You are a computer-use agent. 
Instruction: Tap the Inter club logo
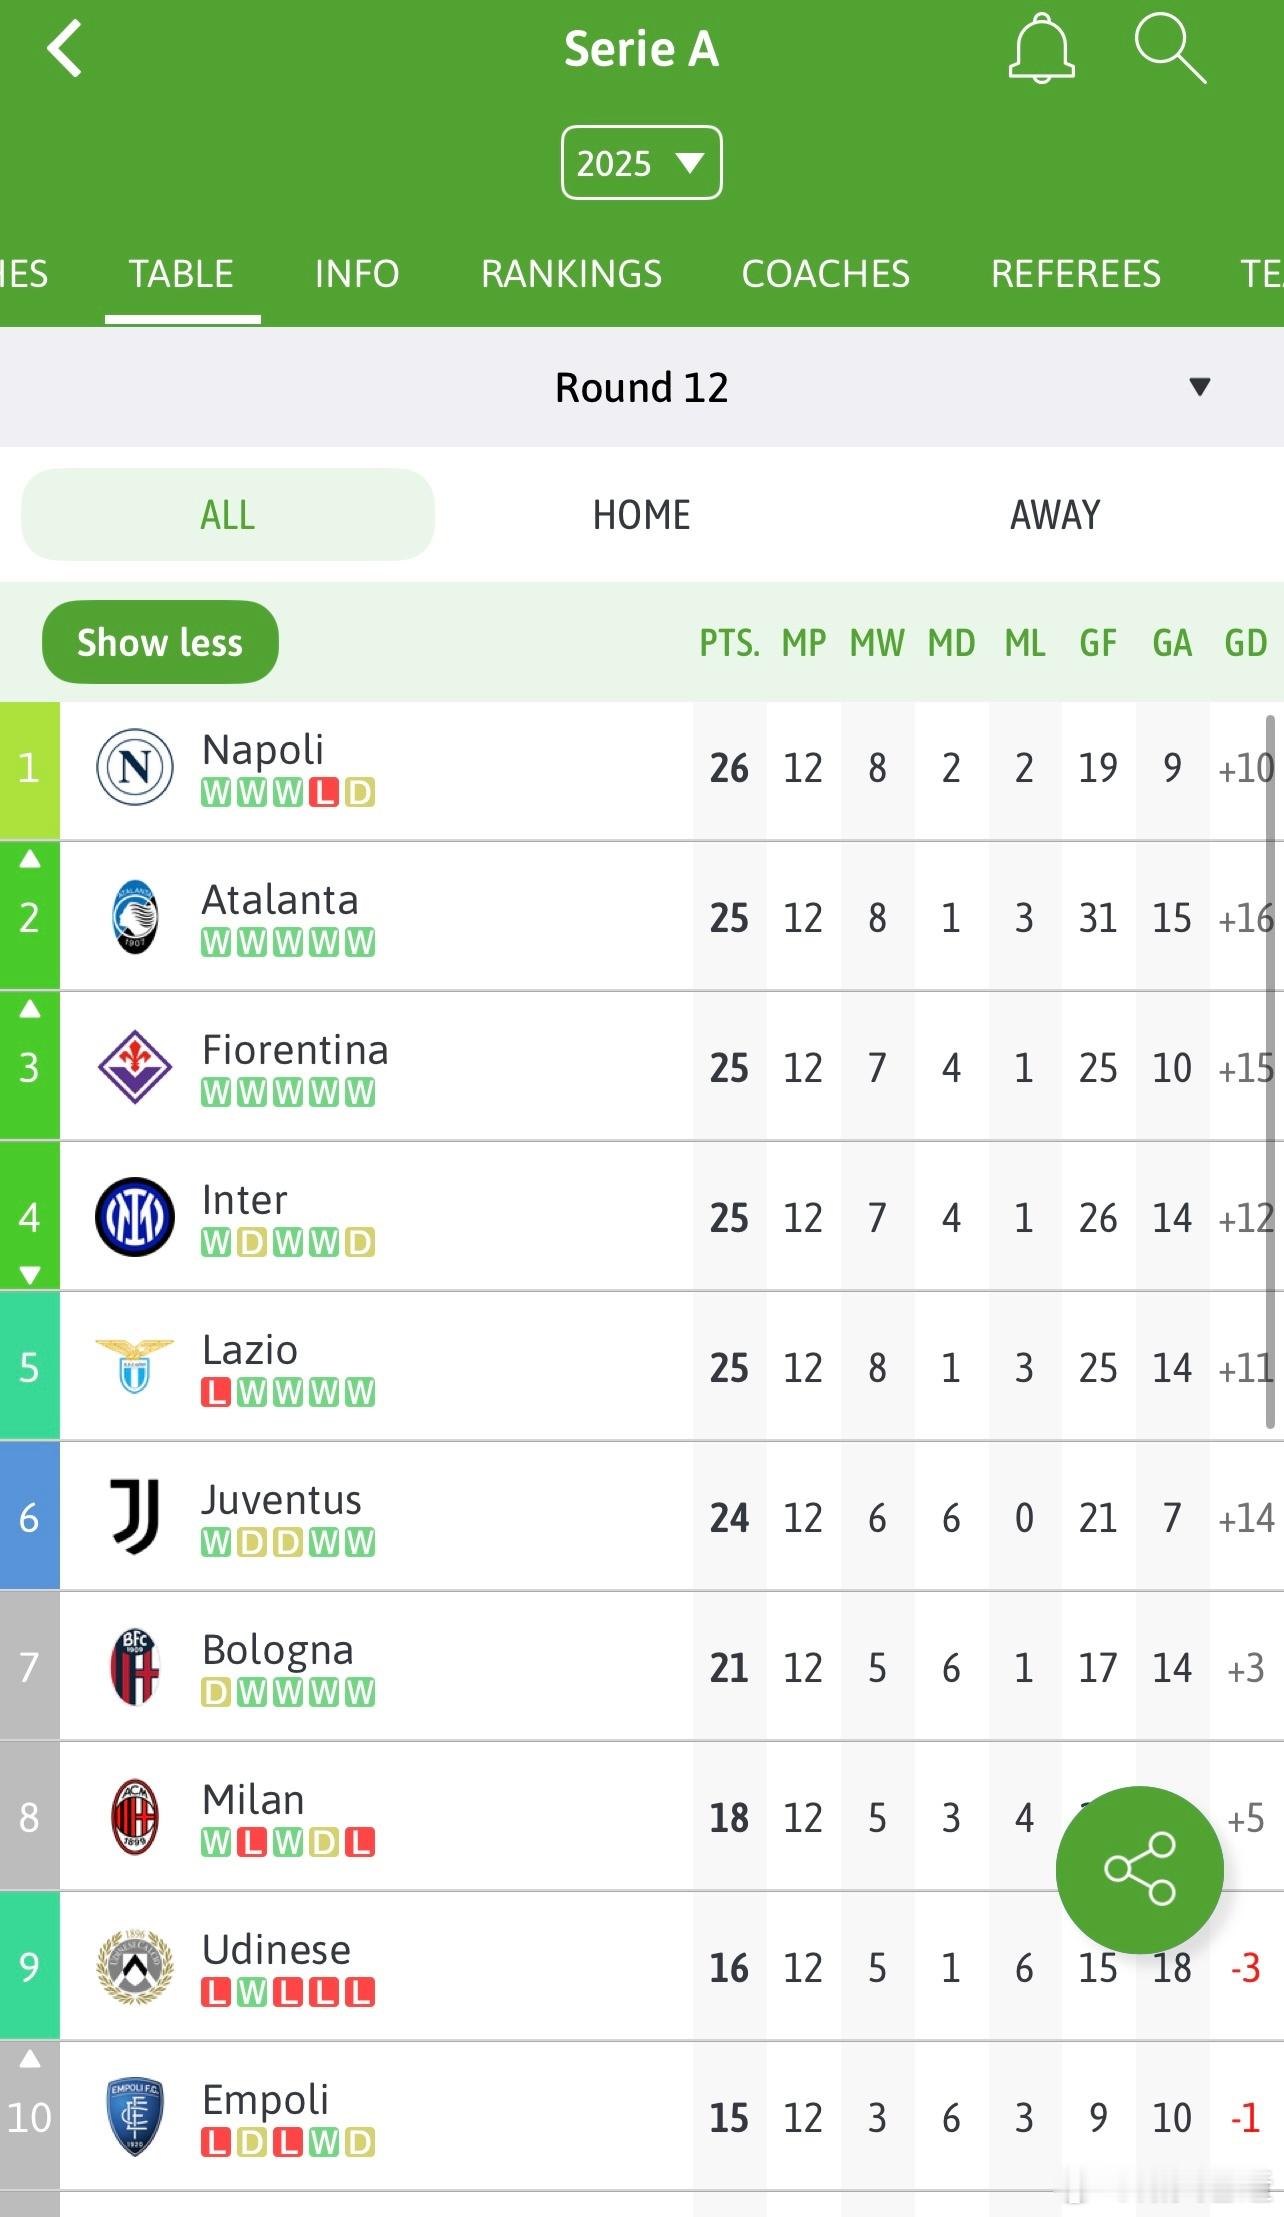[x=135, y=1217]
